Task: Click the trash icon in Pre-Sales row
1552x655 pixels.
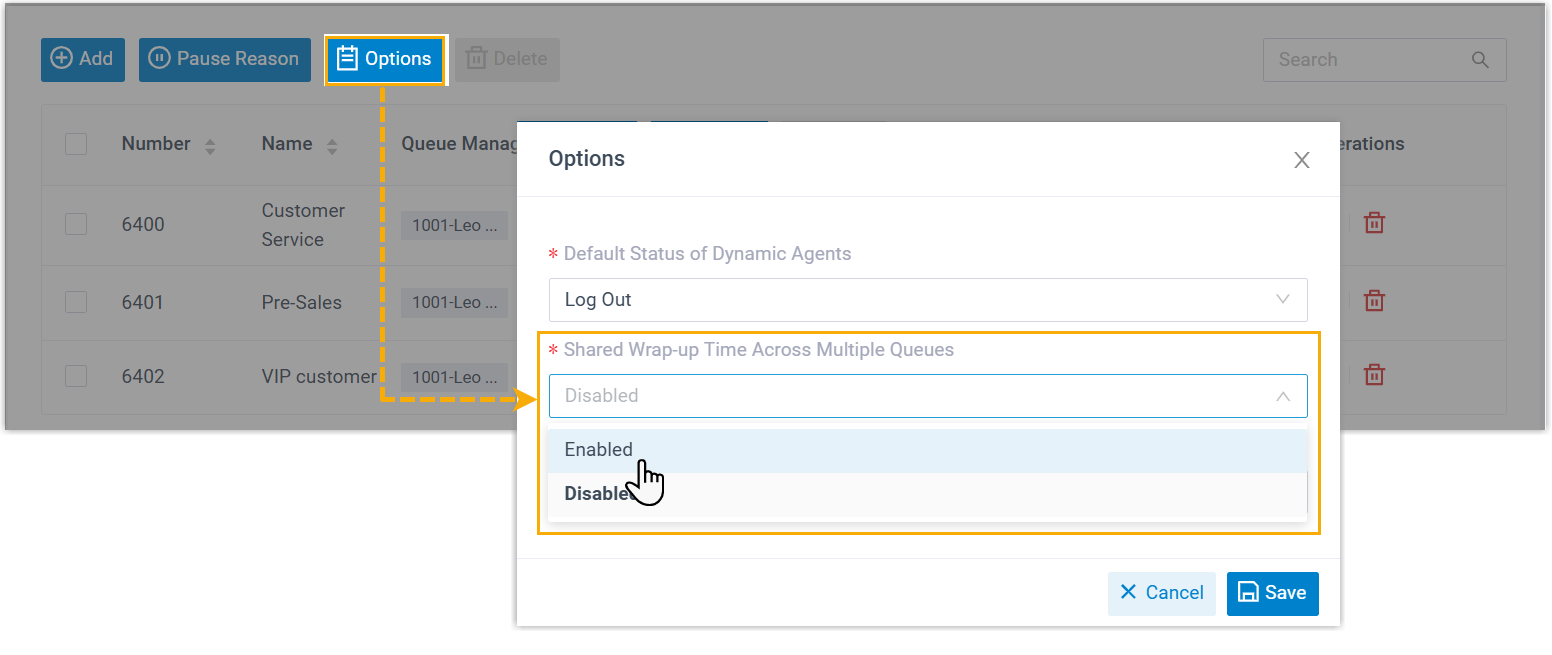Action: [1375, 300]
